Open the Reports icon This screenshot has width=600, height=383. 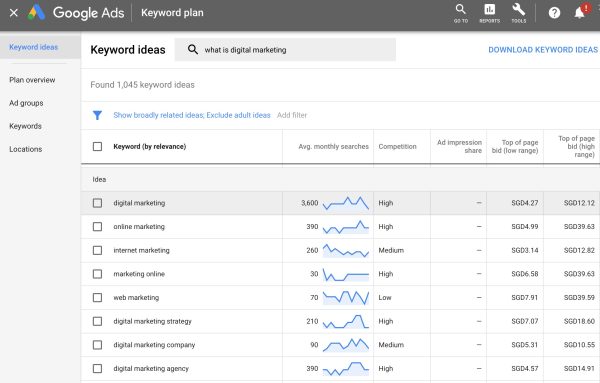pyautogui.click(x=489, y=13)
